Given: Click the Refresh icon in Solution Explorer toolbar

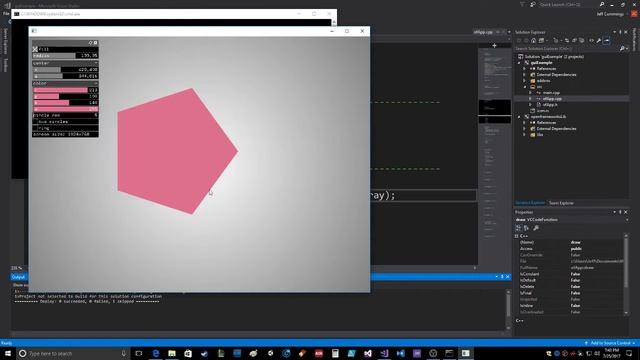Looking at the screenshot, I should [567, 40].
